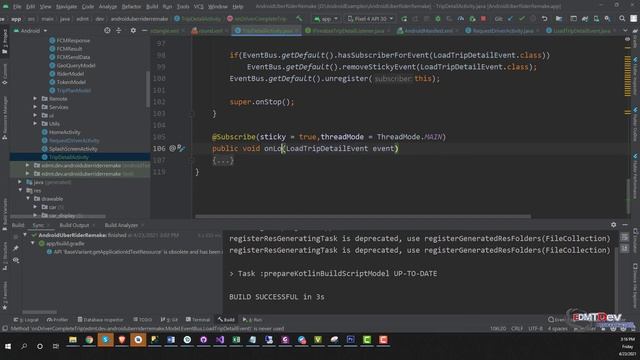
Task: Show hidden editor tabs dropdown arrow
Action: pos(625,31)
